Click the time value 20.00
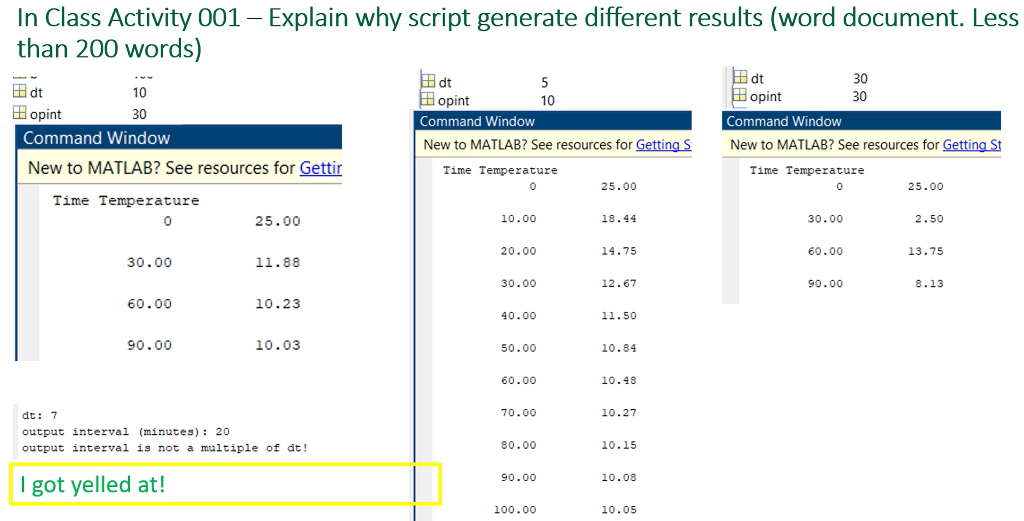 pos(519,251)
